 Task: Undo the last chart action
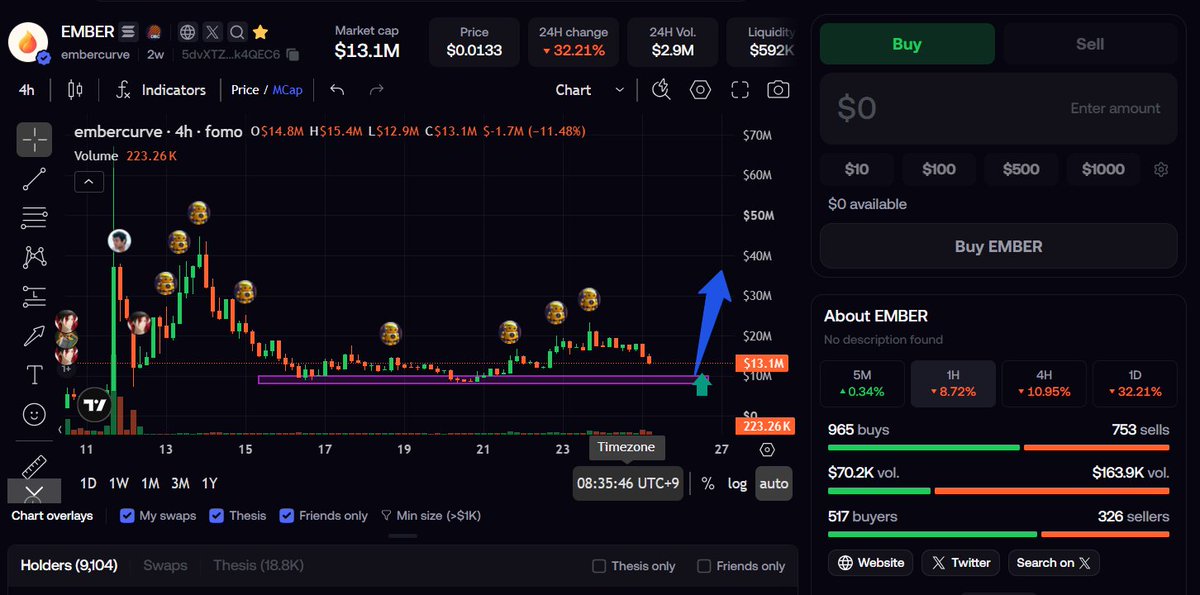coord(337,90)
